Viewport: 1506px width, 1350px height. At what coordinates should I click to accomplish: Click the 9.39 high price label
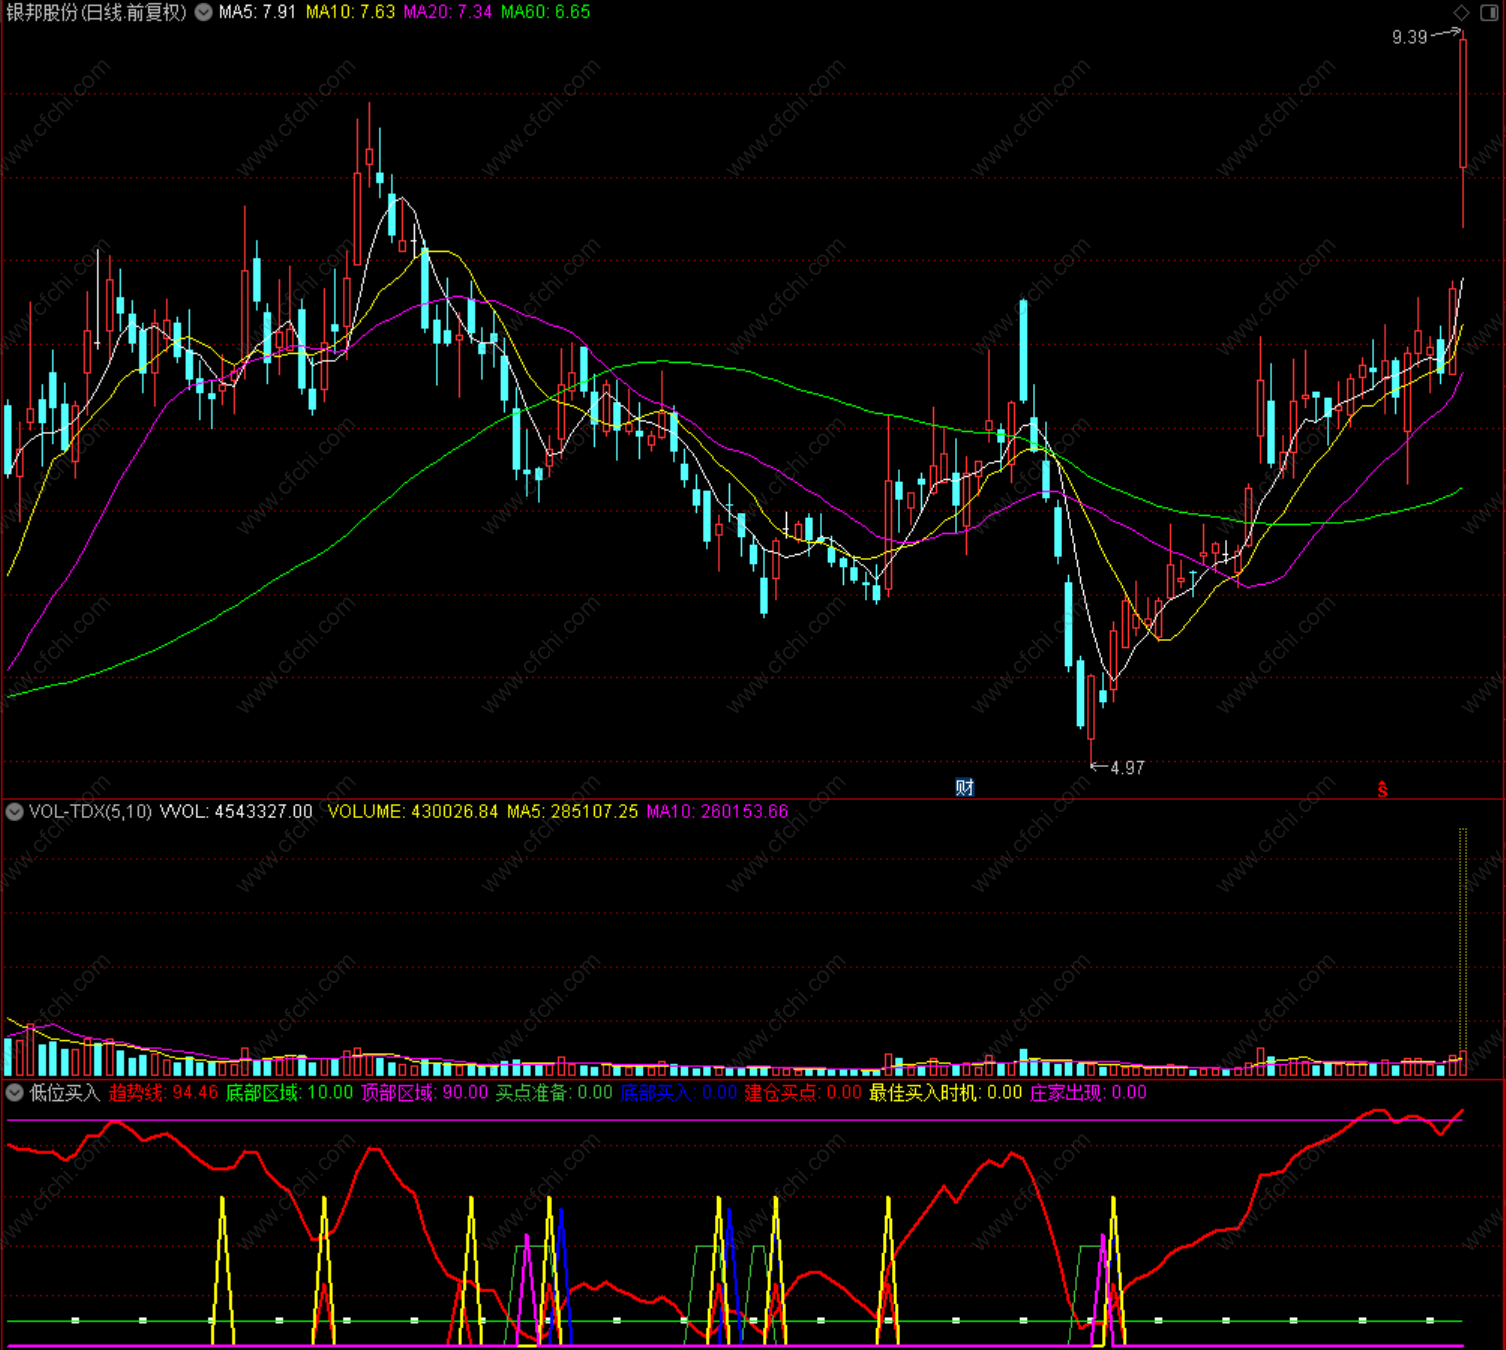pos(1409,37)
